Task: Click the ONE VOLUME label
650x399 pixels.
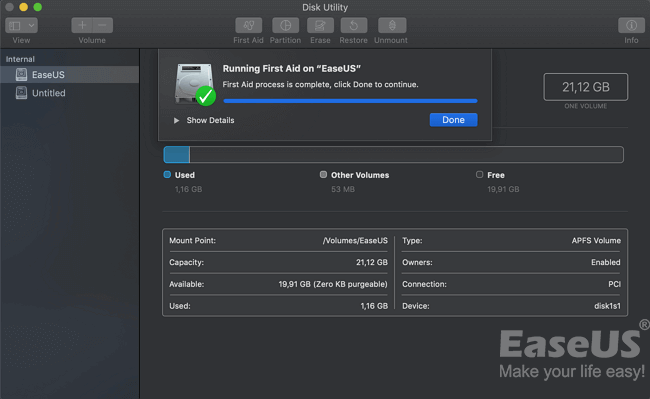Action: [x=585, y=106]
